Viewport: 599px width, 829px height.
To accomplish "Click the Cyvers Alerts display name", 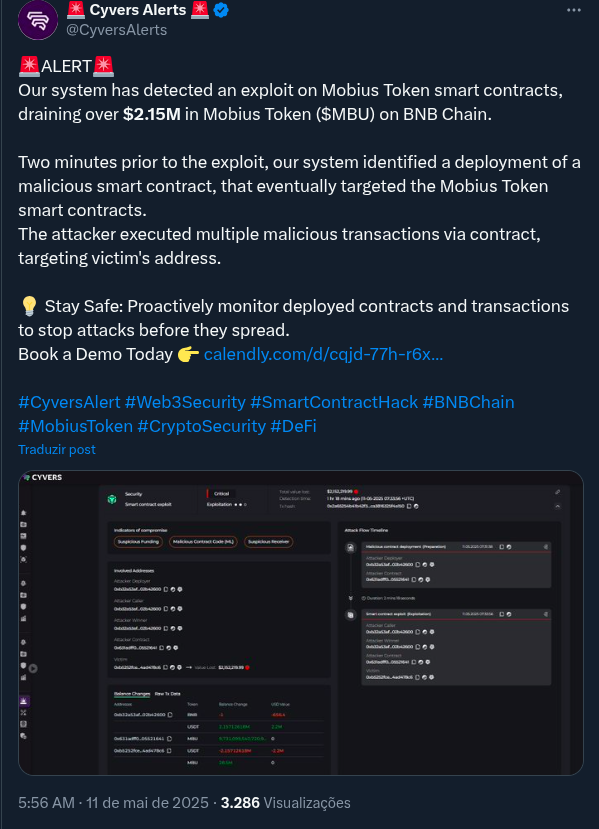I will [138, 10].
